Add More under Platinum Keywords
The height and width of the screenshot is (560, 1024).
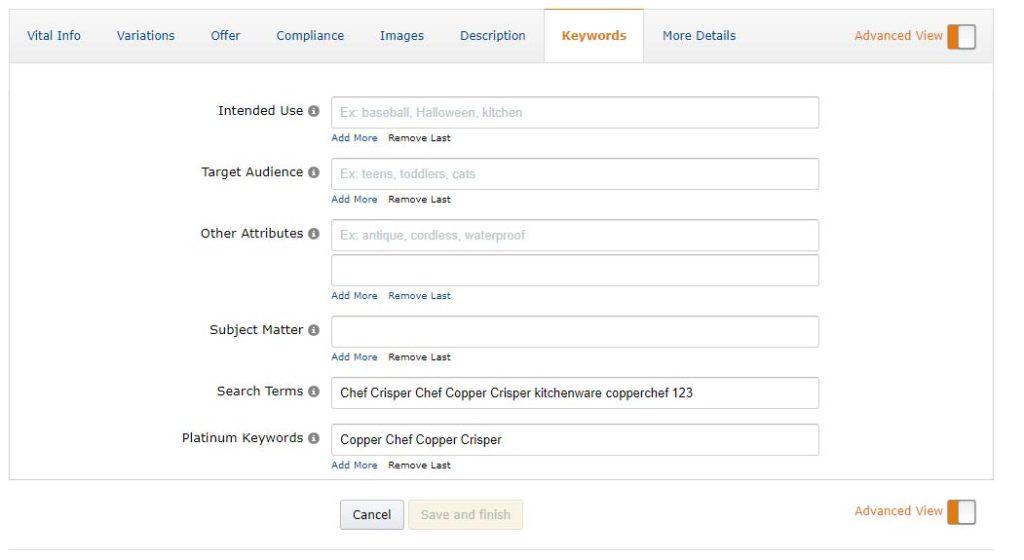tap(354, 465)
